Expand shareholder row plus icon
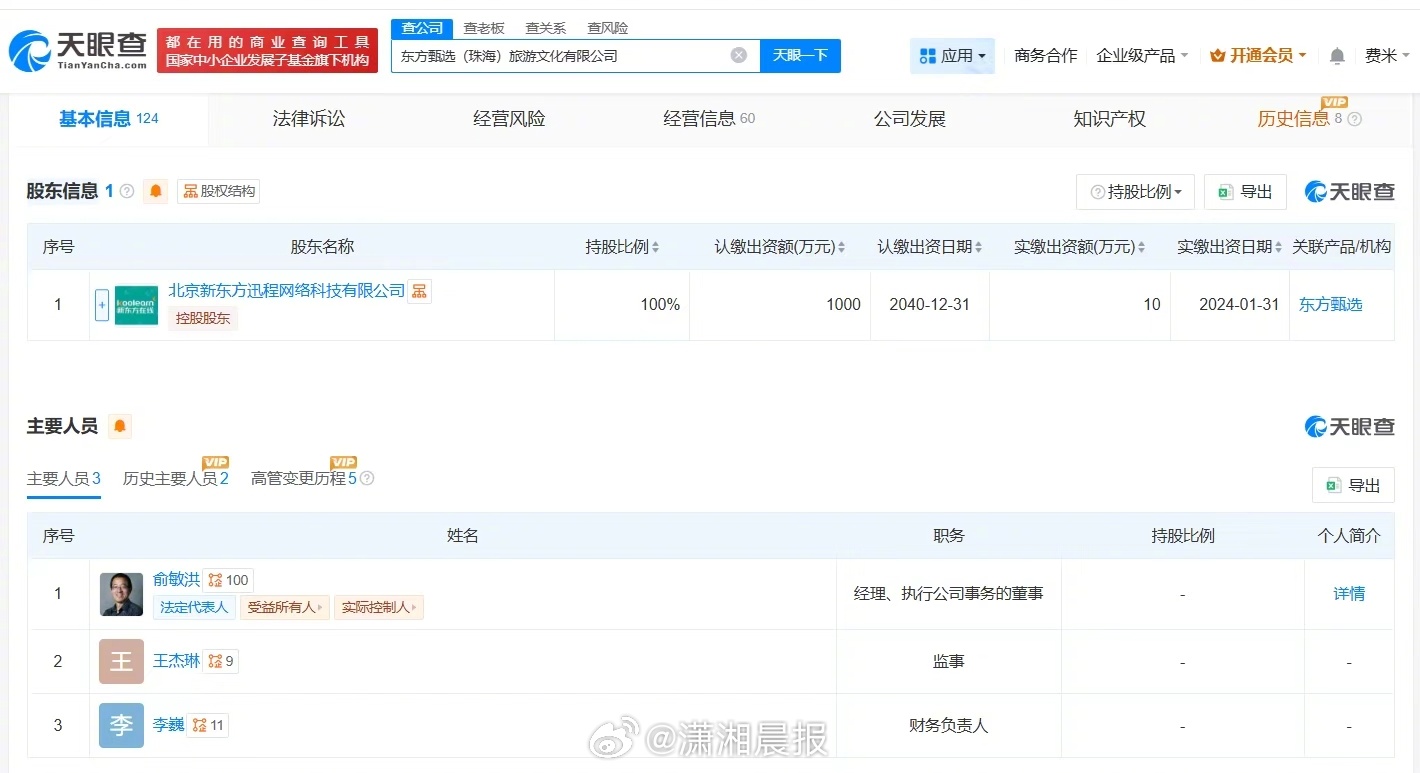Viewport: 1420px width, 773px height. pos(102,305)
